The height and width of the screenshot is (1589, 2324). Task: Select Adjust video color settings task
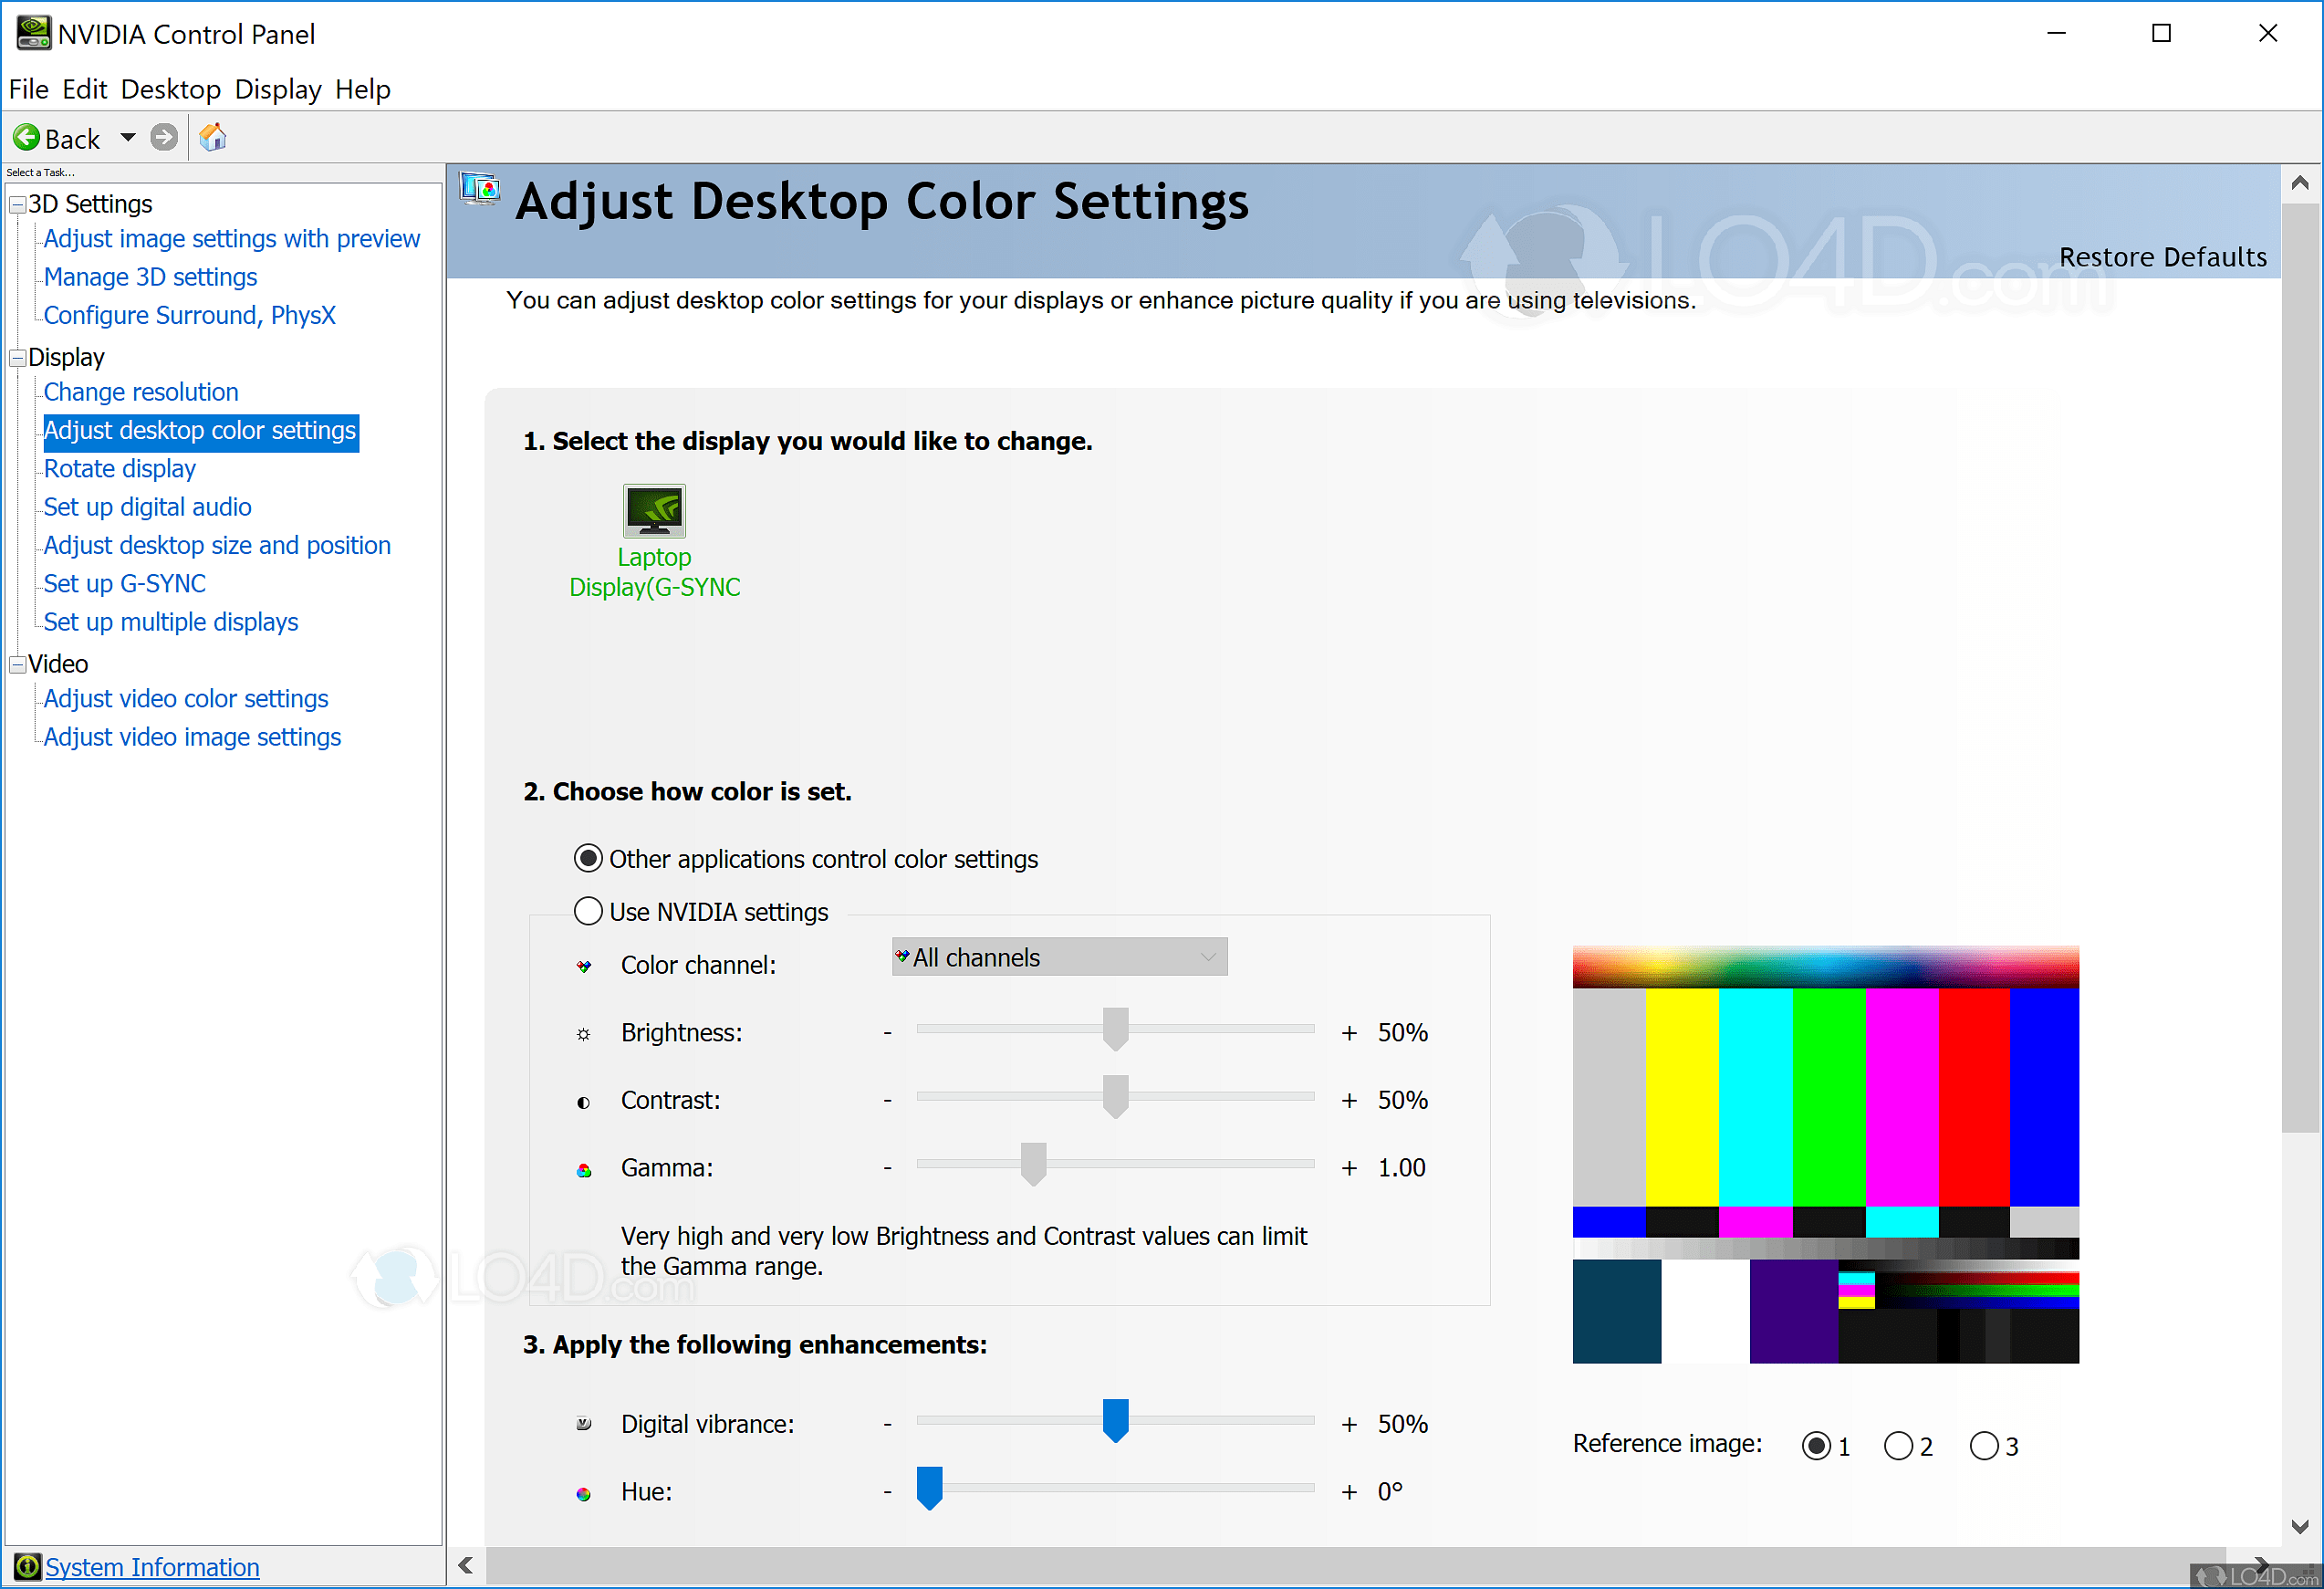tap(185, 698)
